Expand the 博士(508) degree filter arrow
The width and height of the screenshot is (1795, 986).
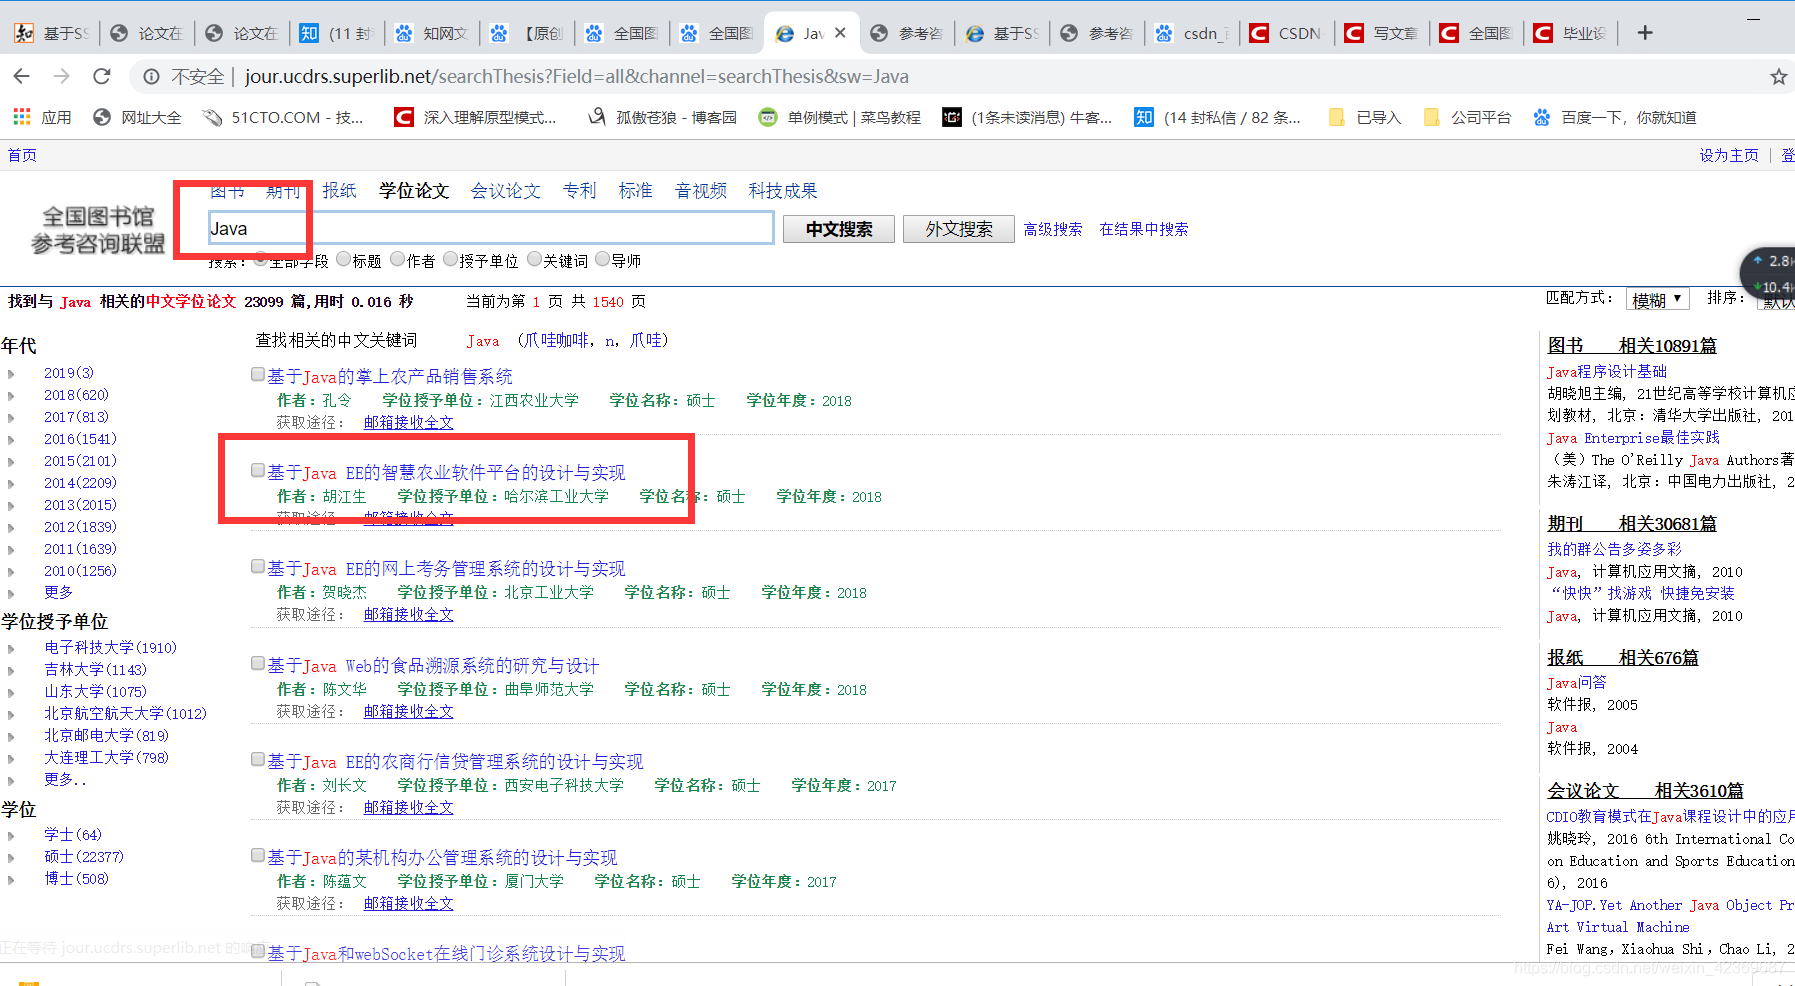pyautogui.click(x=11, y=880)
